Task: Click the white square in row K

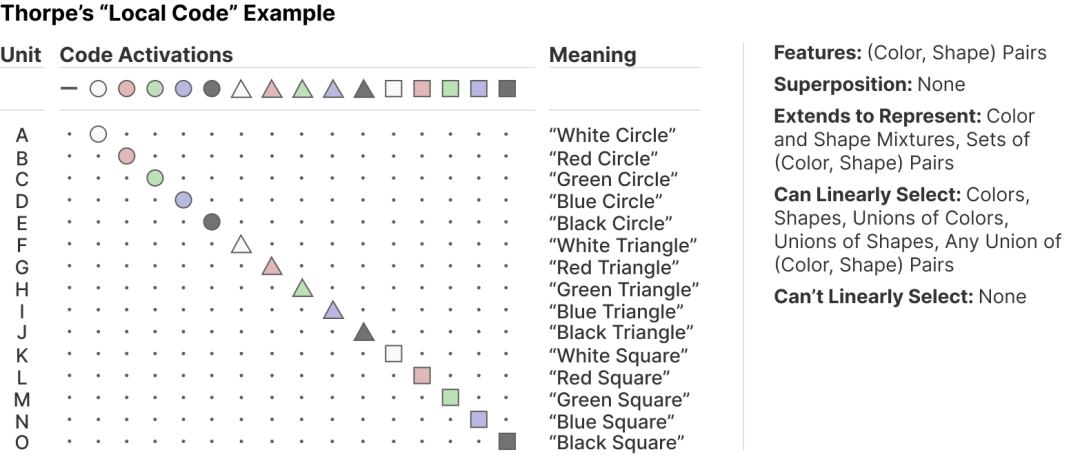Action: pyautogui.click(x=393, y=354)
